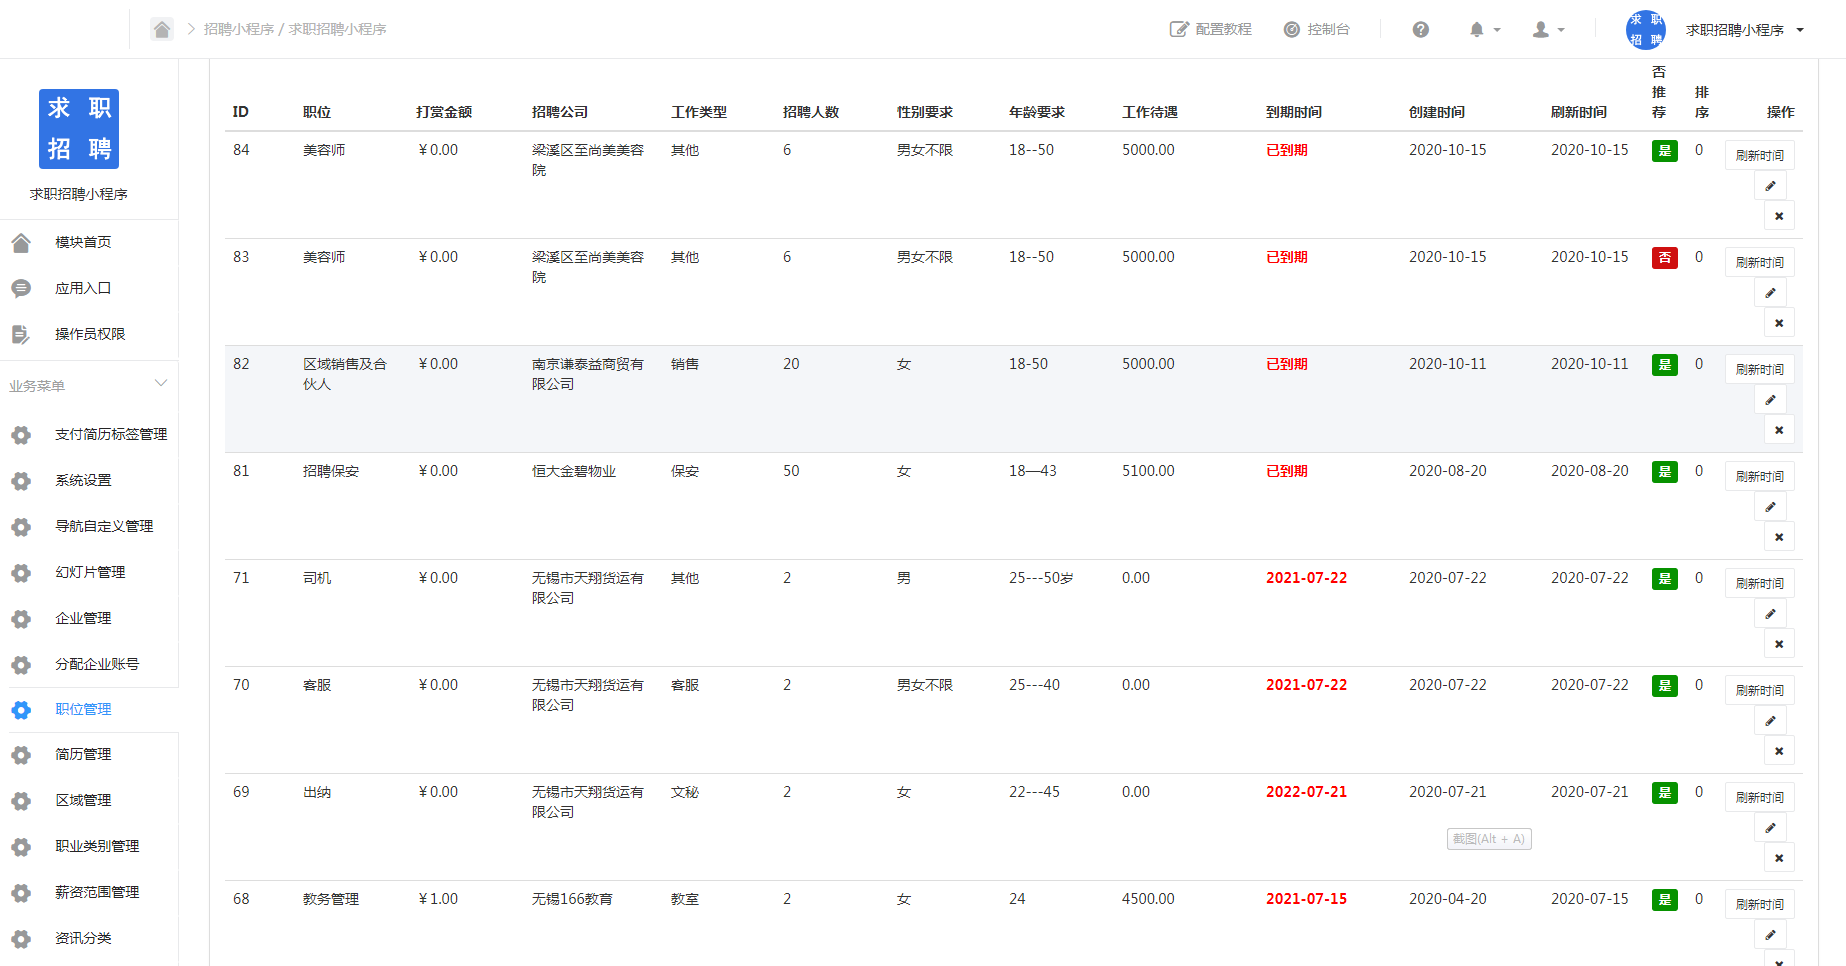
Task: Toggle recommend badge 是 for ID 69
Action: coord(1664,793)
